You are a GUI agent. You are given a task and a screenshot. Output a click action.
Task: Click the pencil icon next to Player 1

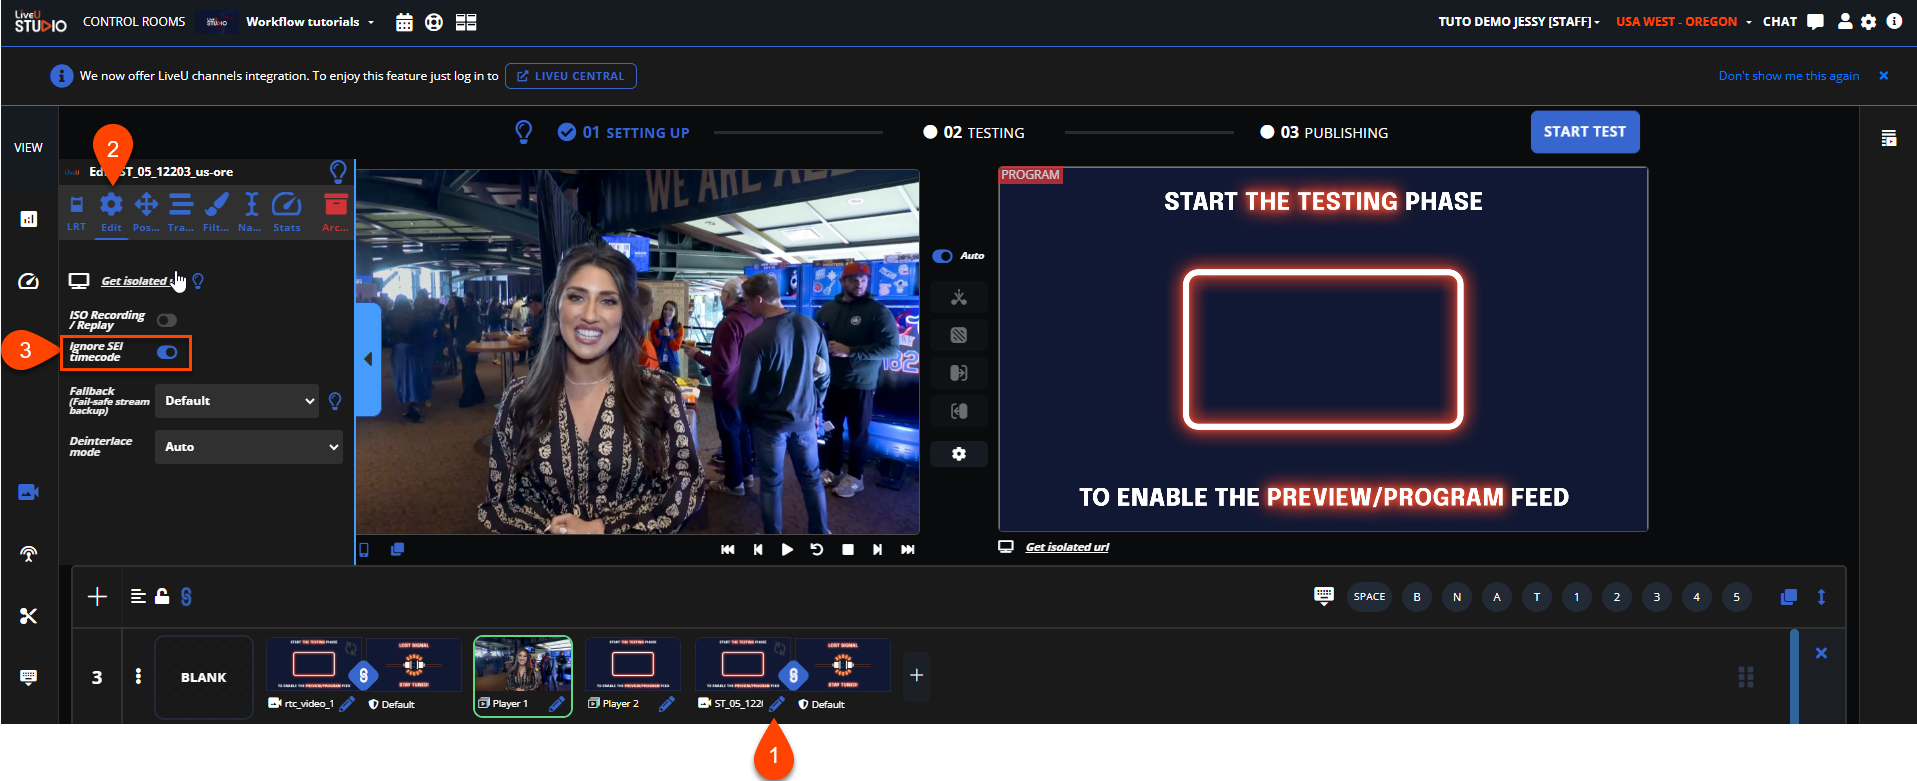pyautogui.click(x=557, y=704)
